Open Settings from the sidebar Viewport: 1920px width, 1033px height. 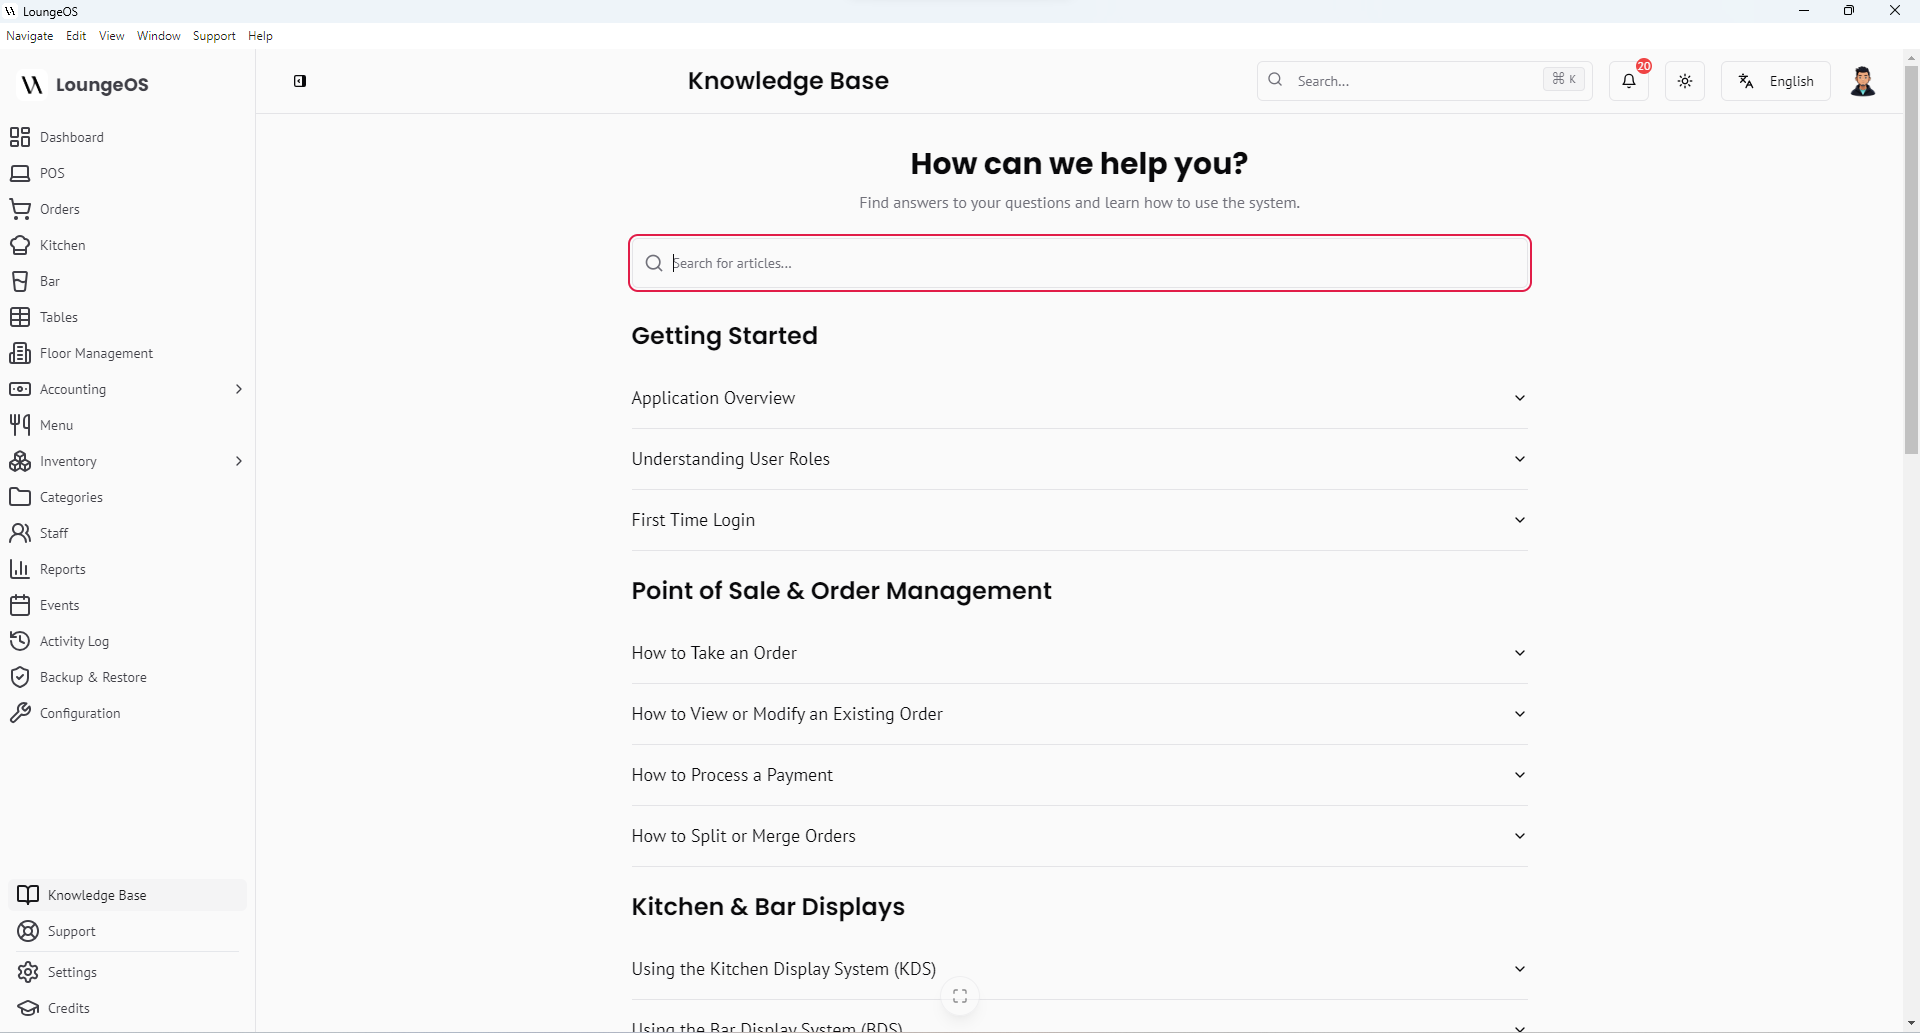(72, 972)
